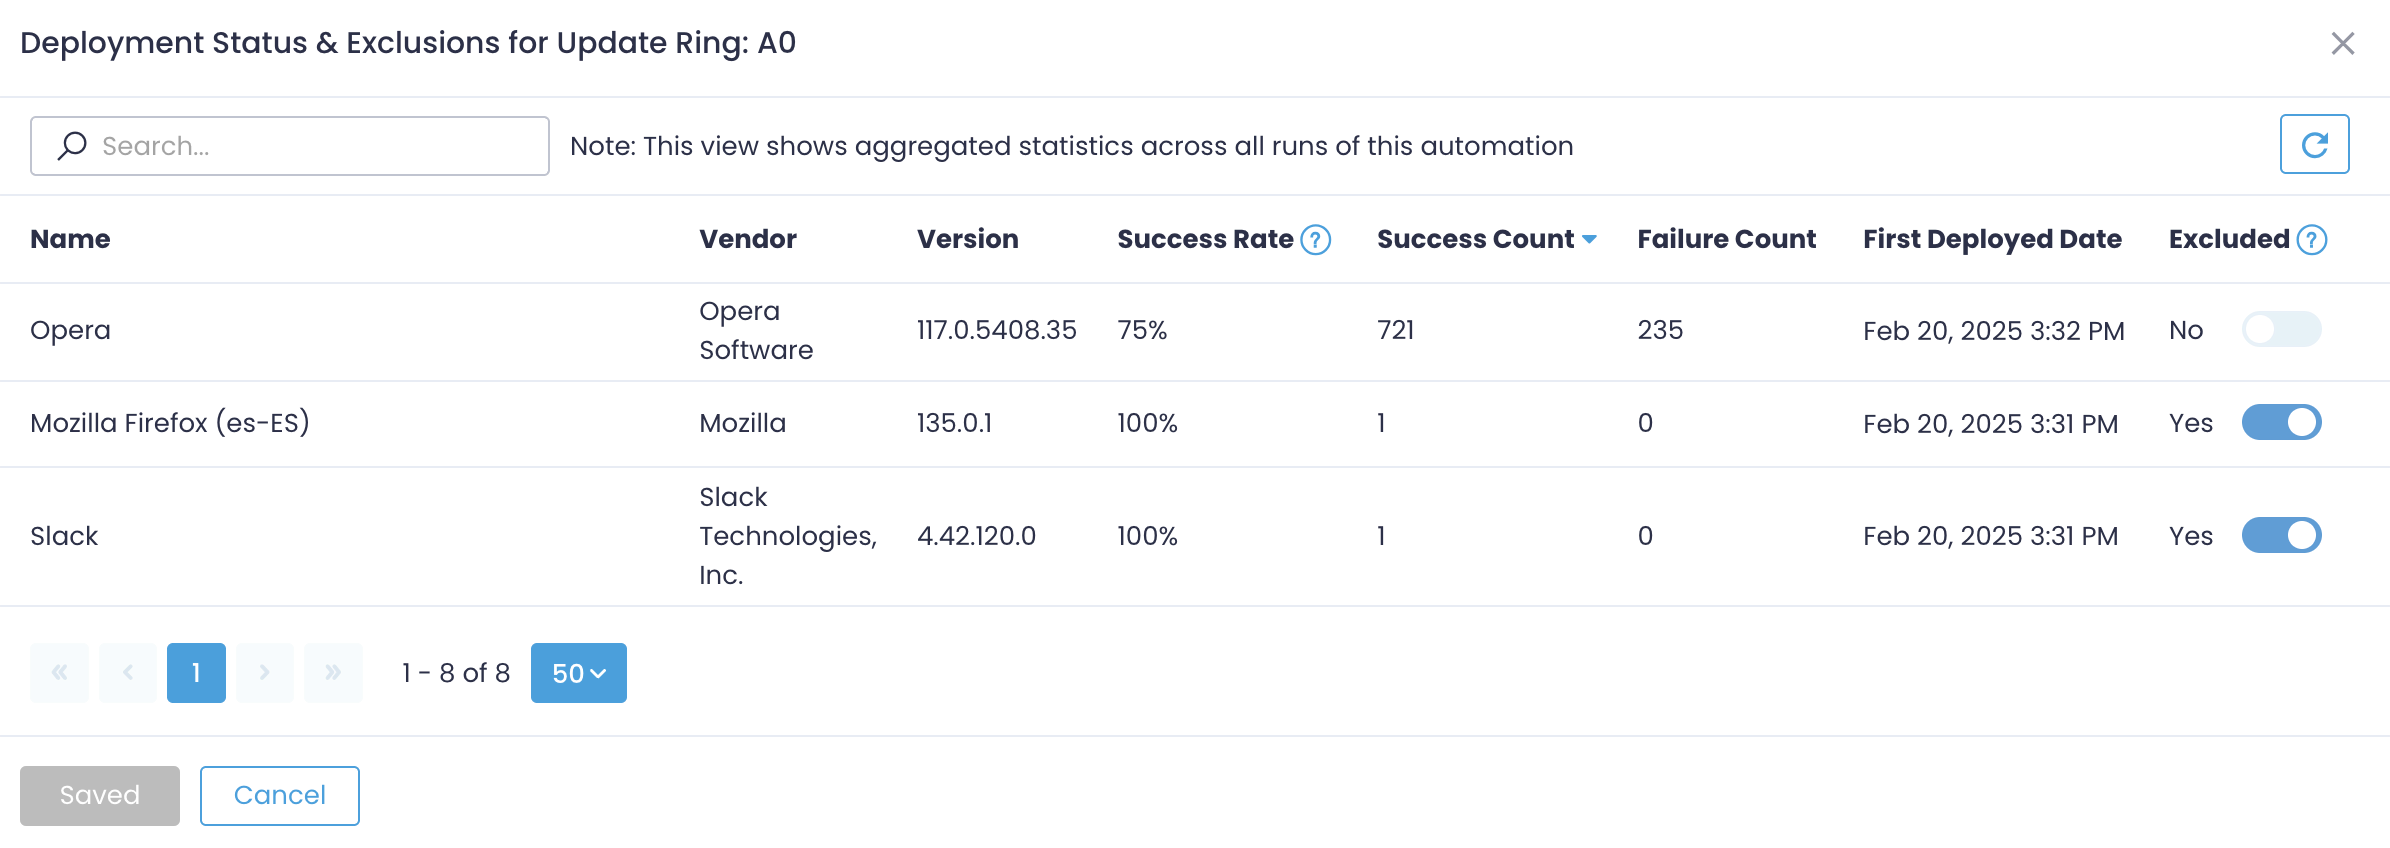The height and width of the screenshot is (848, 2390).
Task: Sort by Success Count column arrow
Action: coord(1589,240)
